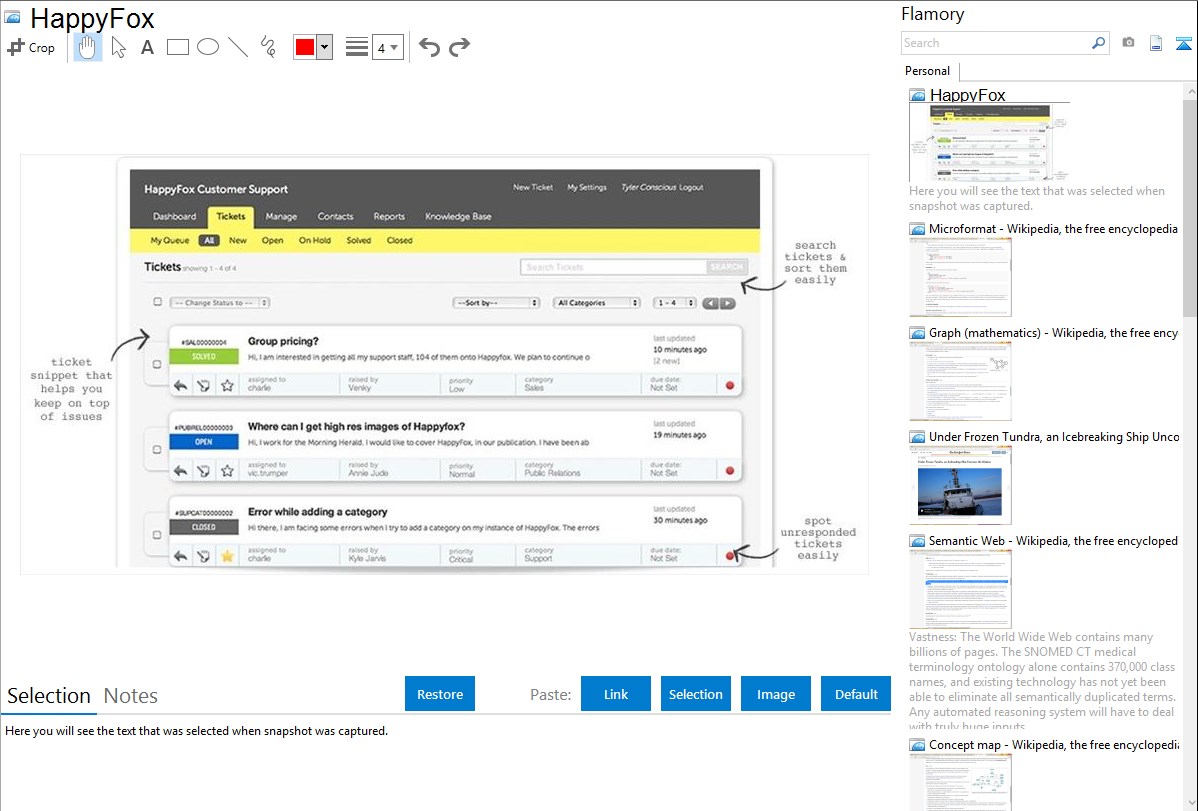The width and height of the screenshot is (1198, 811).
Task: Activate the hand pan tool
Action: pos(88,47)
